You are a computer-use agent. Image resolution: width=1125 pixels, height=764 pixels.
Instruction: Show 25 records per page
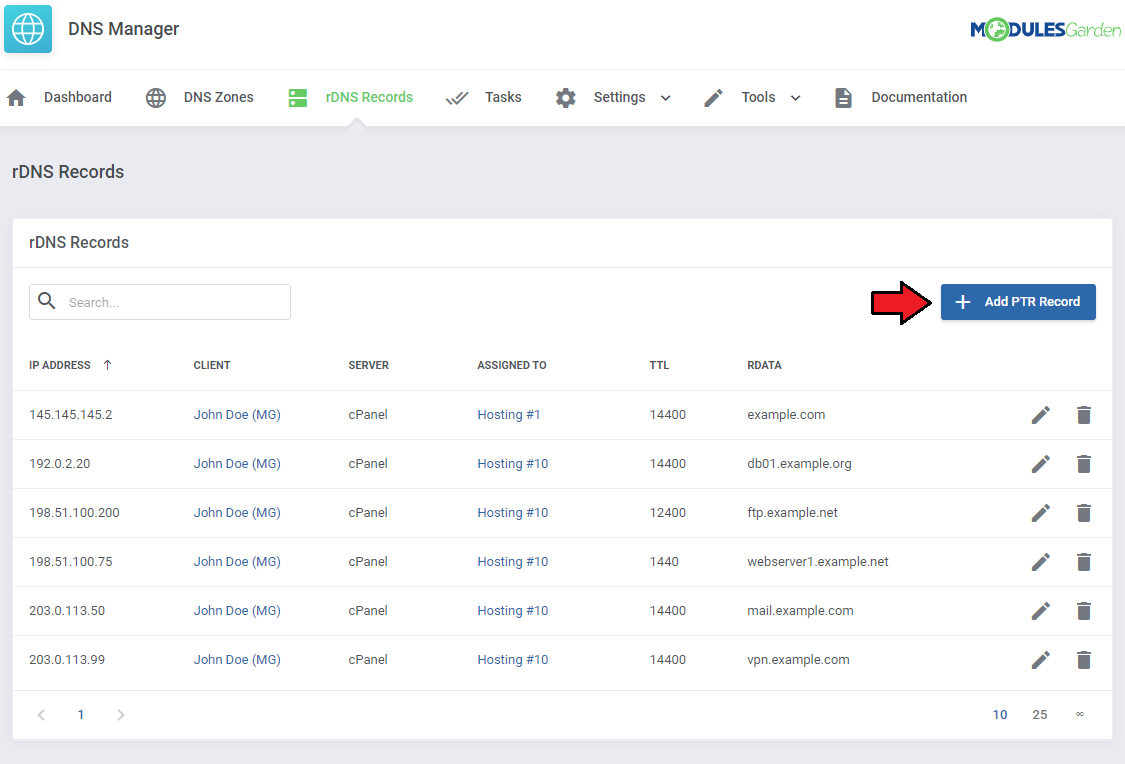(x=1040, y=715)
